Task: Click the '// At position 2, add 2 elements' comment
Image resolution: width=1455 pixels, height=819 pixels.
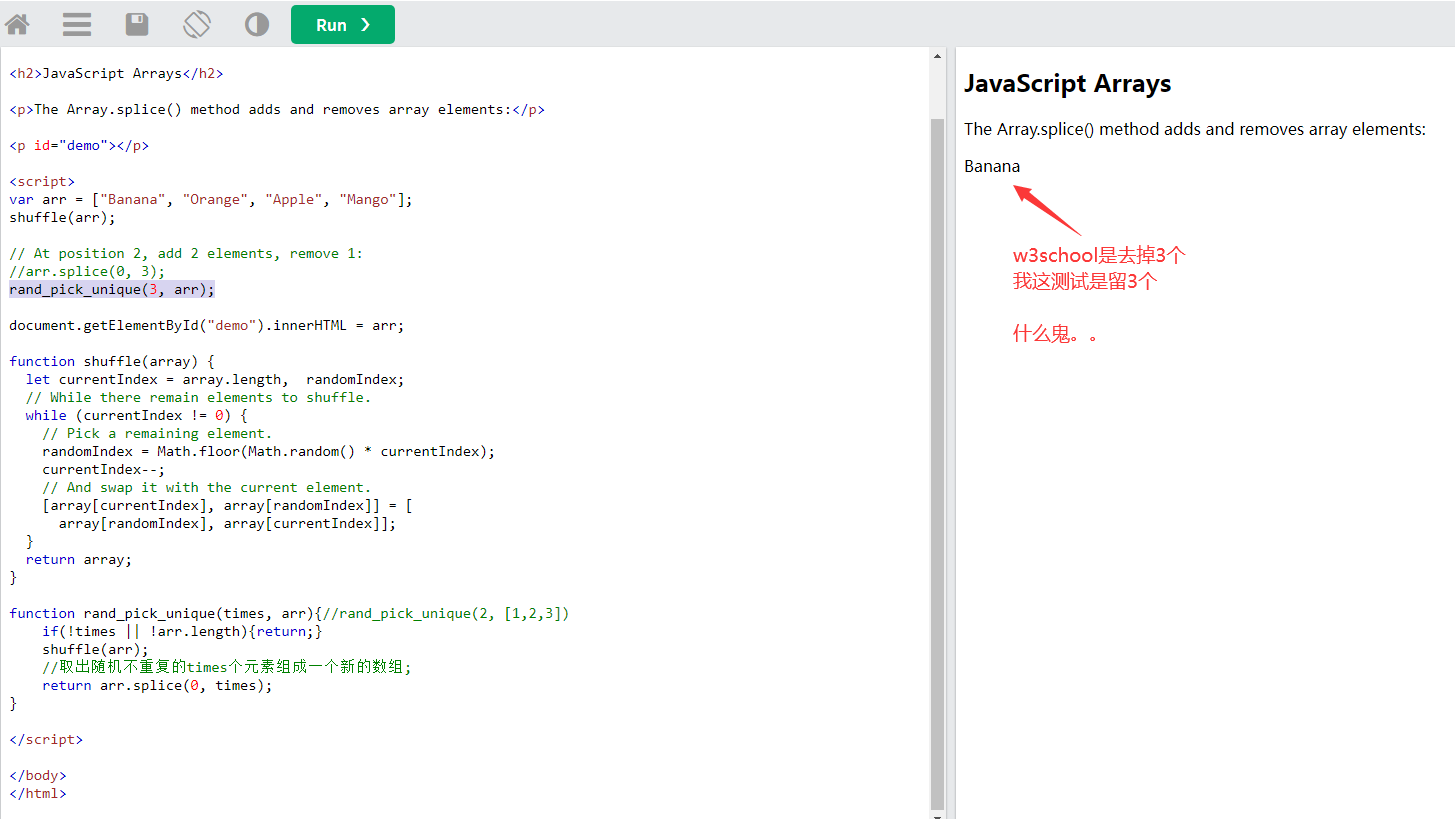Action: pyautogui.click(x=187, y=253)
